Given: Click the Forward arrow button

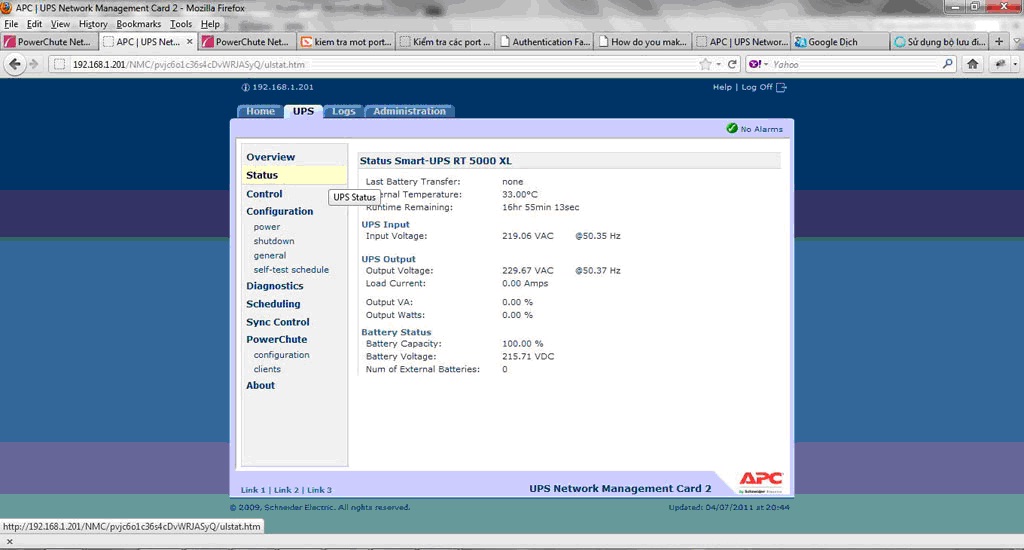Looking at the screenshot, I should [x=33, y=64].
